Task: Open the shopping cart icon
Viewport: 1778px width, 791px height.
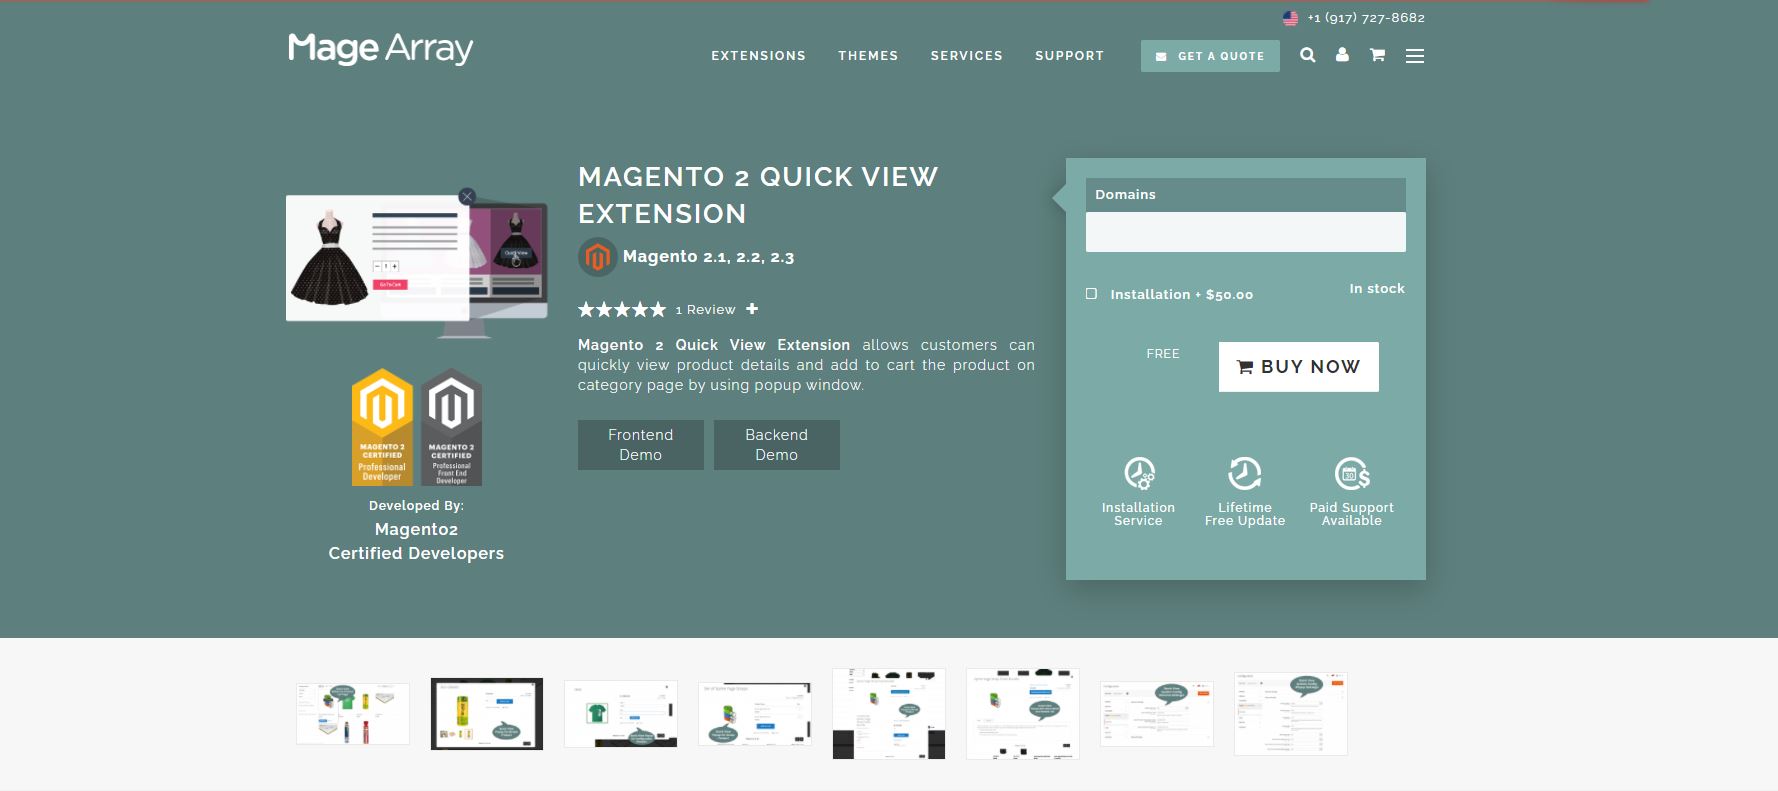Action: [x=1377, y=55]
